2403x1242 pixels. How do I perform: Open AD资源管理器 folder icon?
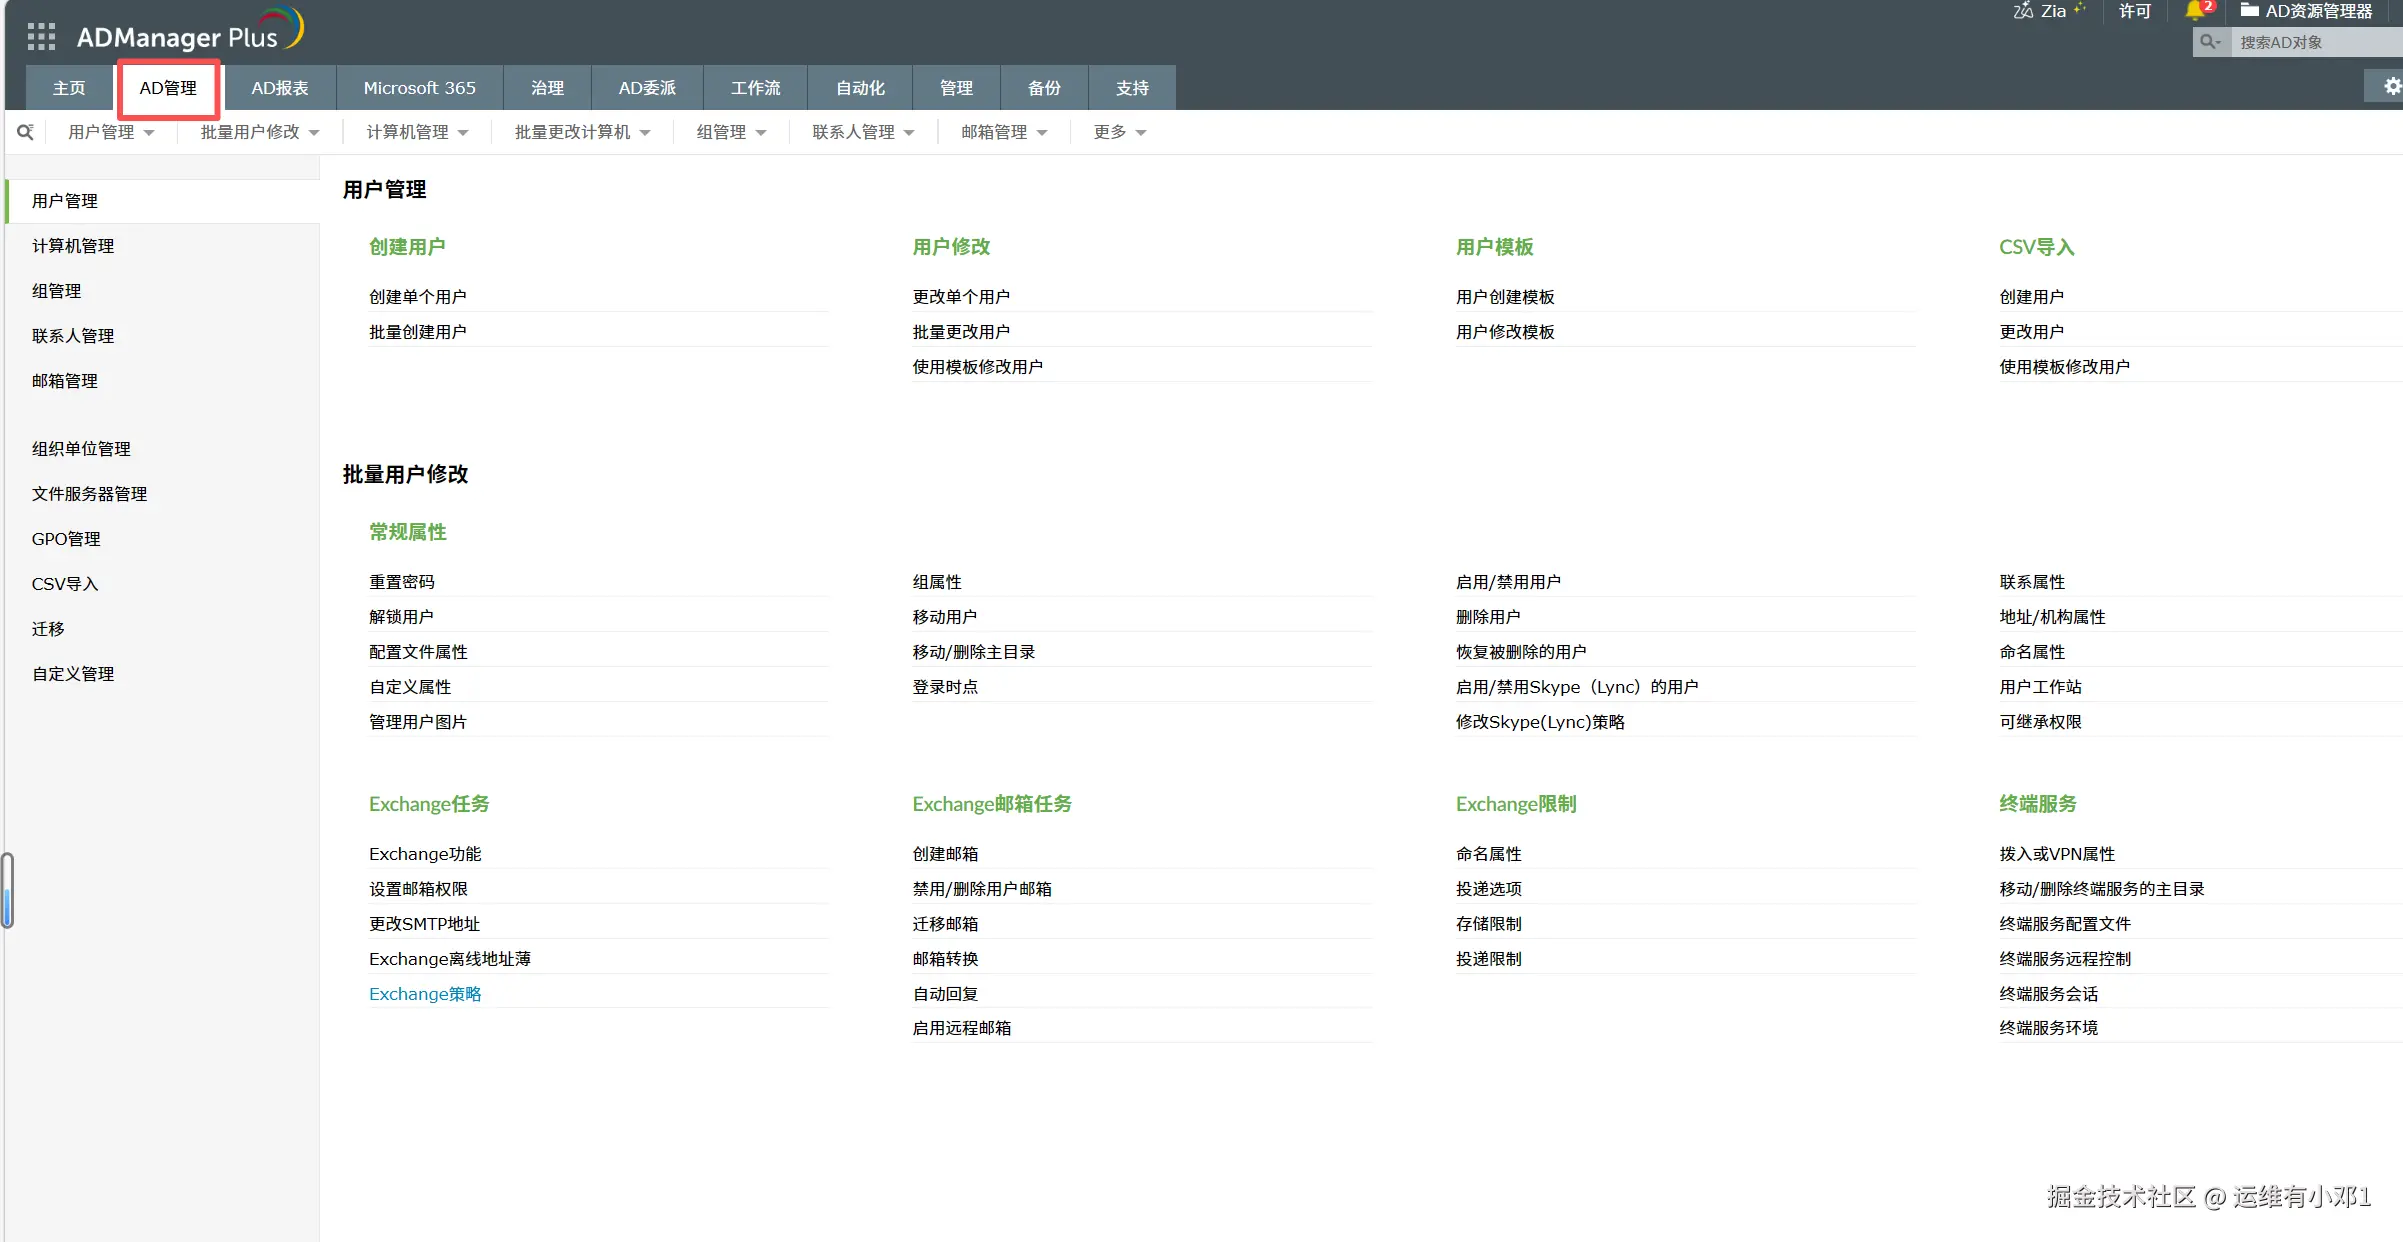(2250, 11)
